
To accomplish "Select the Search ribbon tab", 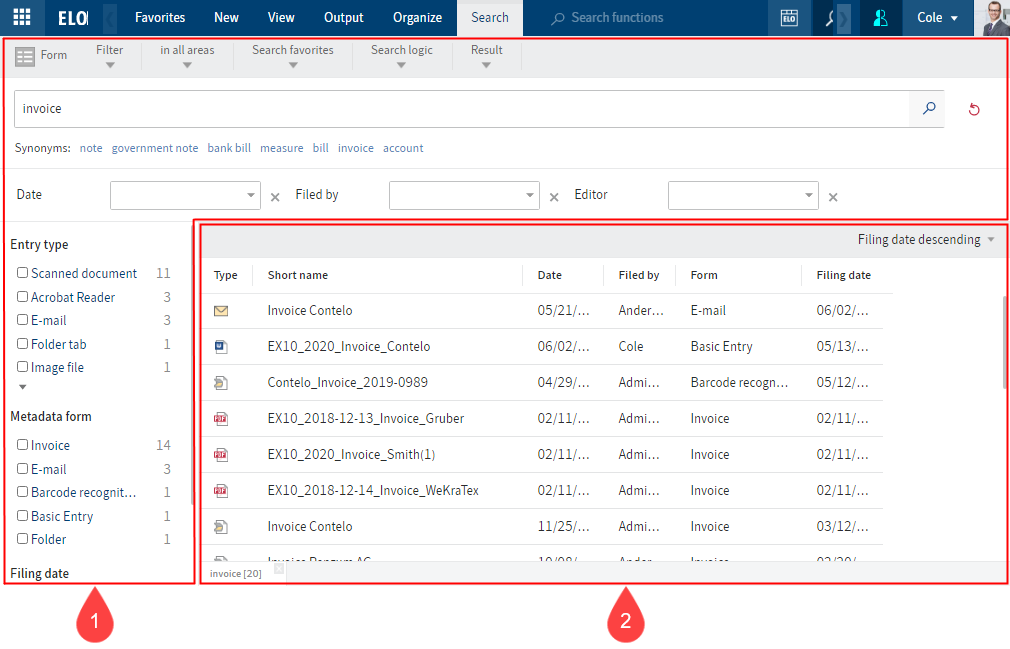I will pyautogui.click(x=490, y=18).
